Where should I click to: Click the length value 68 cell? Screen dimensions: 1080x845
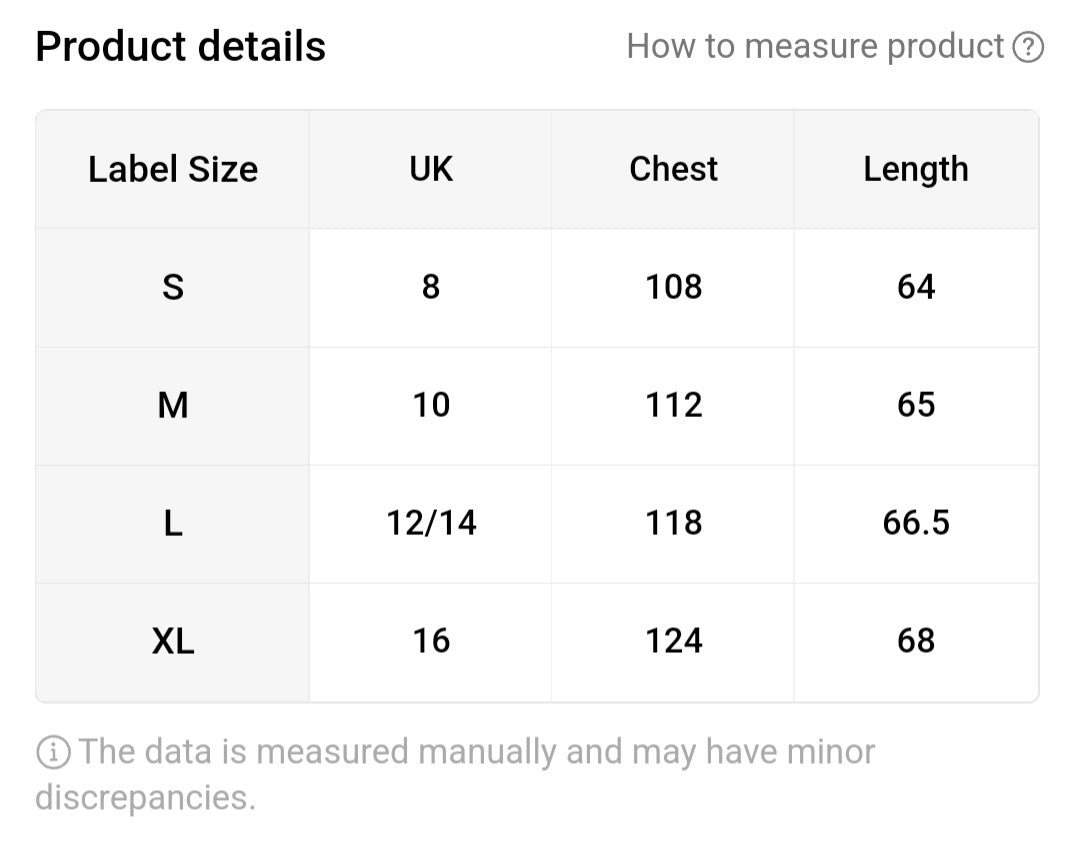916,643
